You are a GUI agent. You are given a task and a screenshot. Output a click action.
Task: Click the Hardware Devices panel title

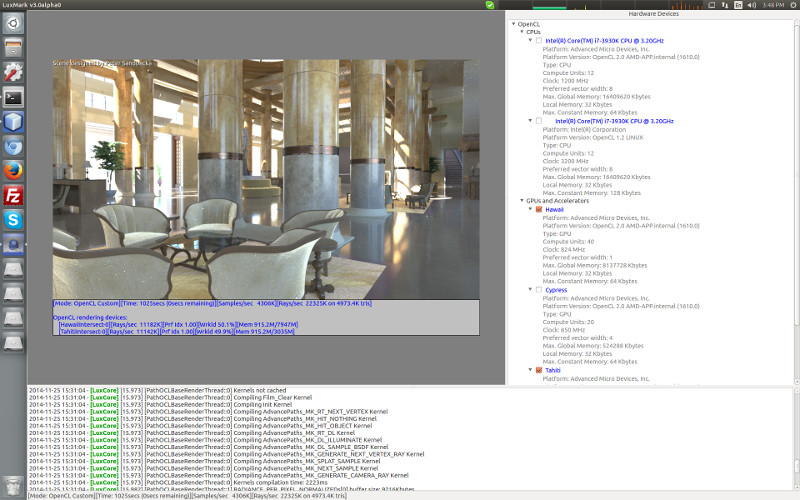pyautogui.click(x=654, y=14)
